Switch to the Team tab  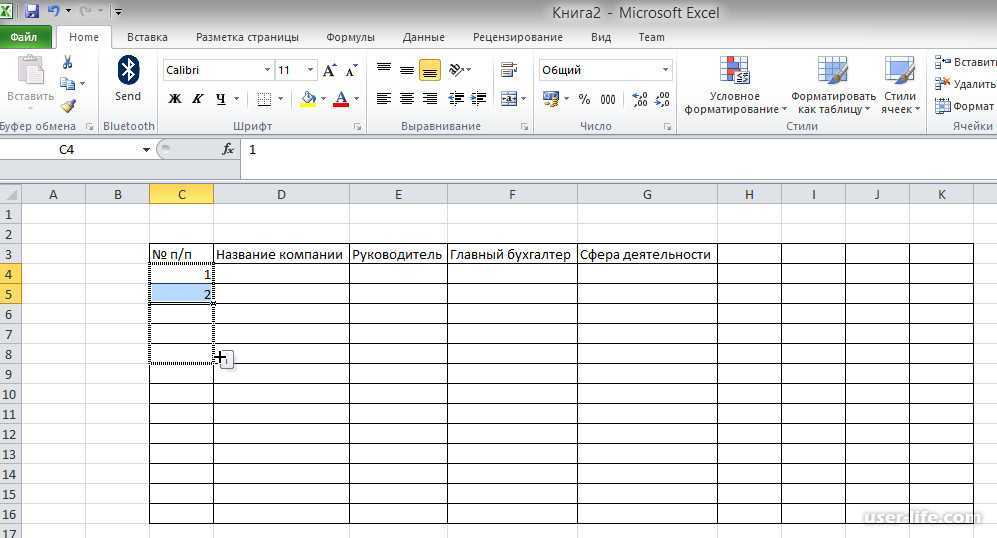pyautogui.click(x=651, y=37)
